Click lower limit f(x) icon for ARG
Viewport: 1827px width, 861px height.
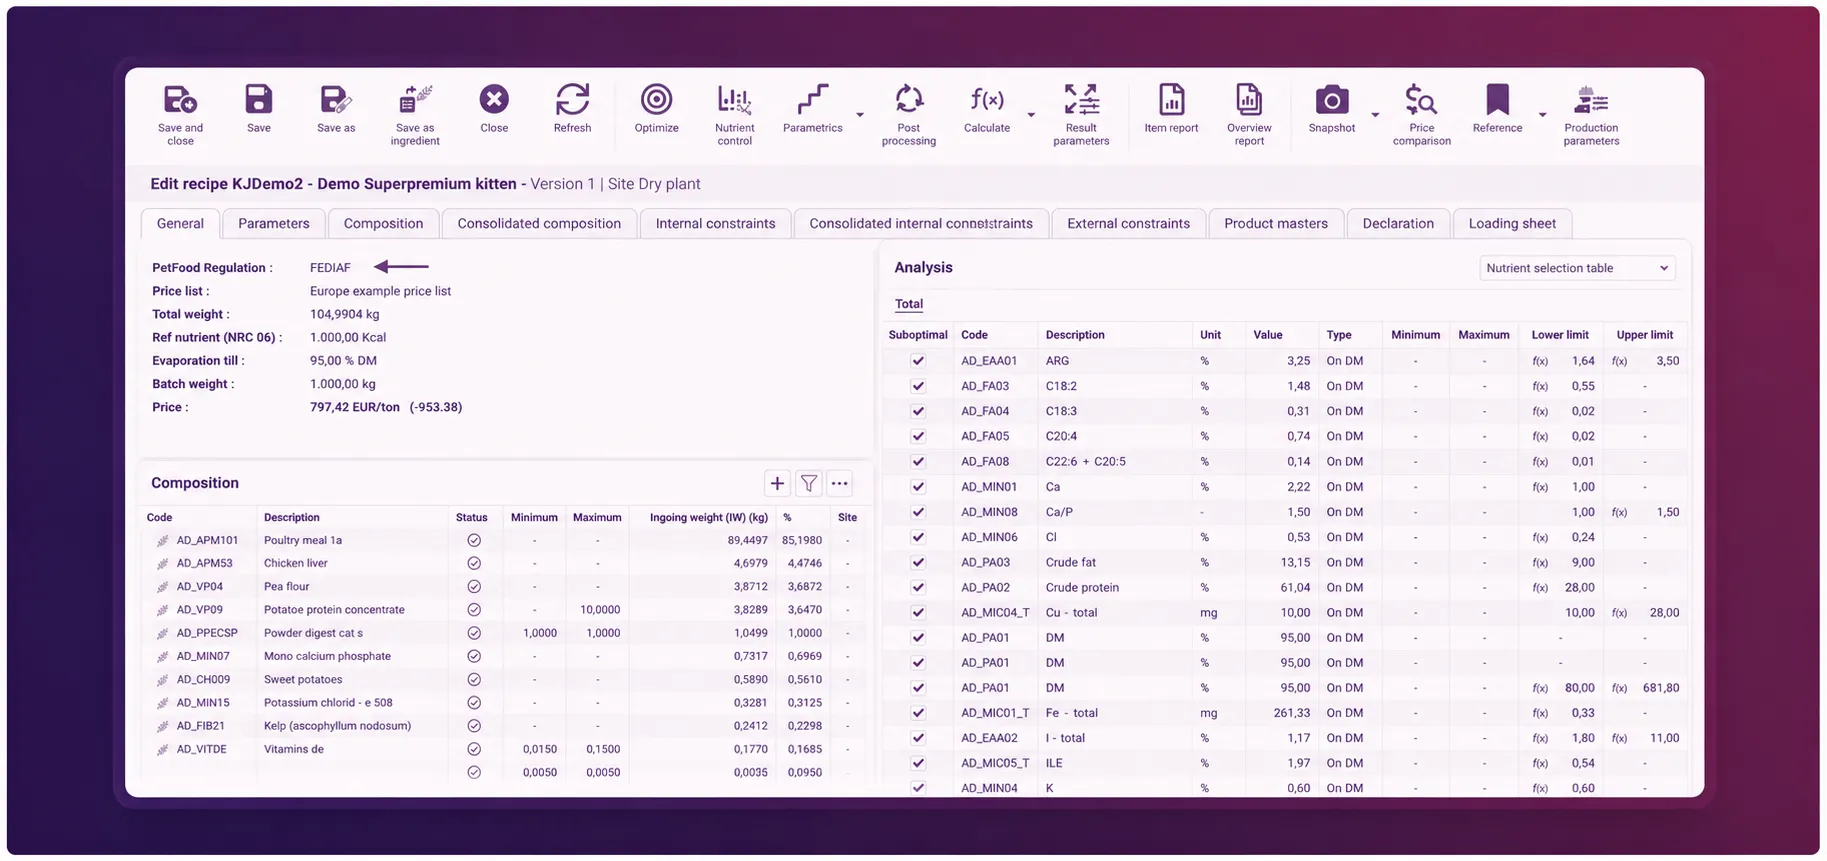click(1540, 361)
